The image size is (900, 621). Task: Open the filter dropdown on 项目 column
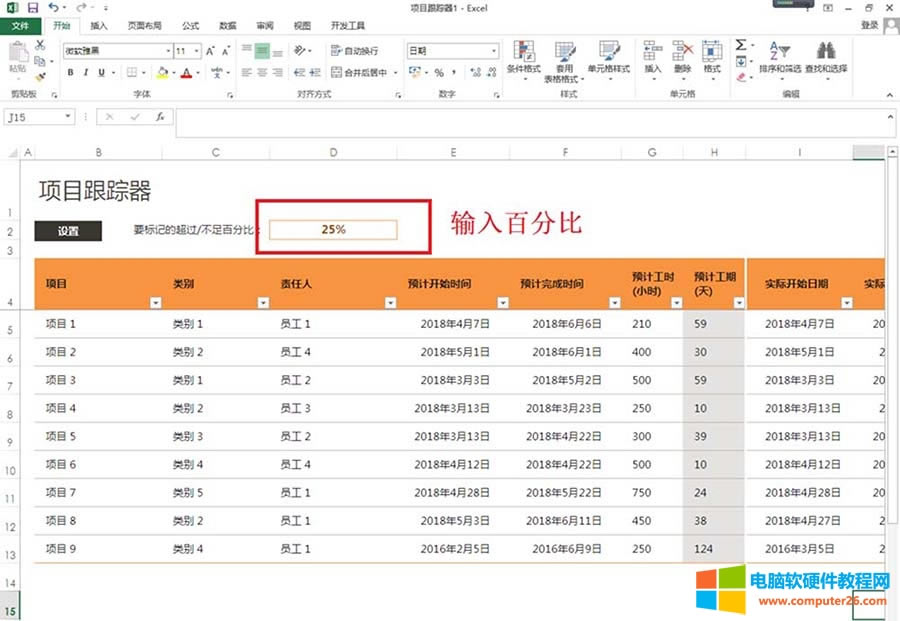coord(157,302)
